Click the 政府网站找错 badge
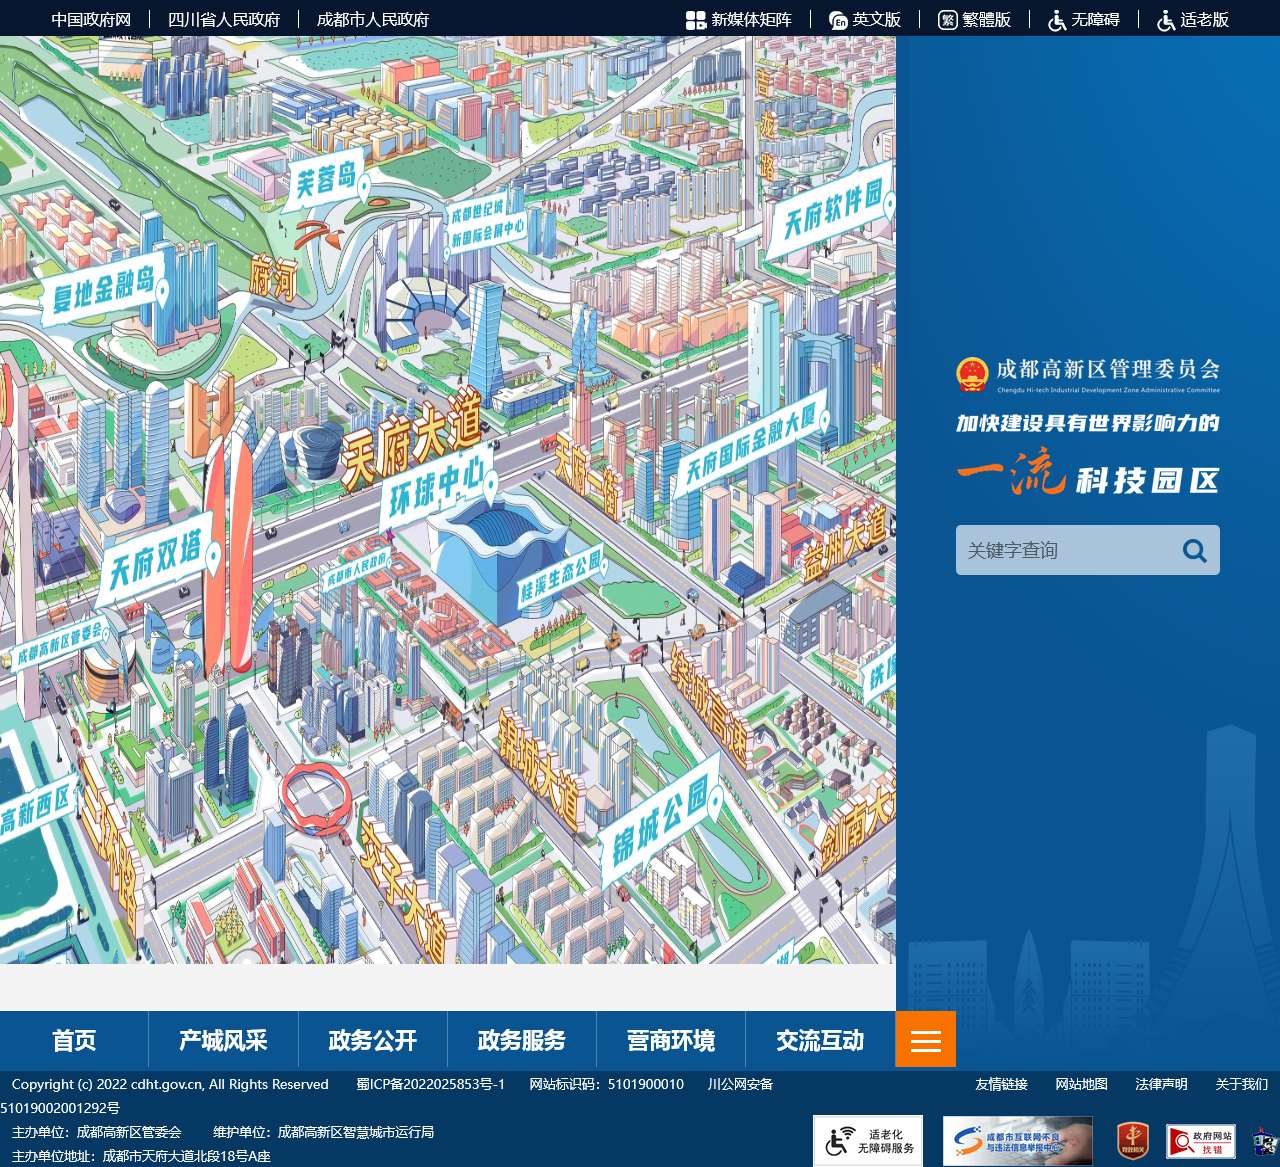This screenshot has width=1280, height=1167. pos(1201,1141)
